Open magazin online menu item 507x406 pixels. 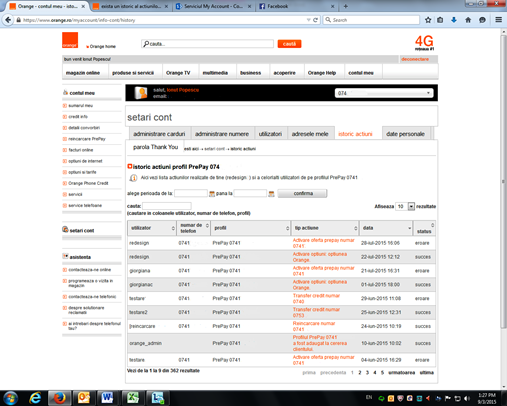83,73
